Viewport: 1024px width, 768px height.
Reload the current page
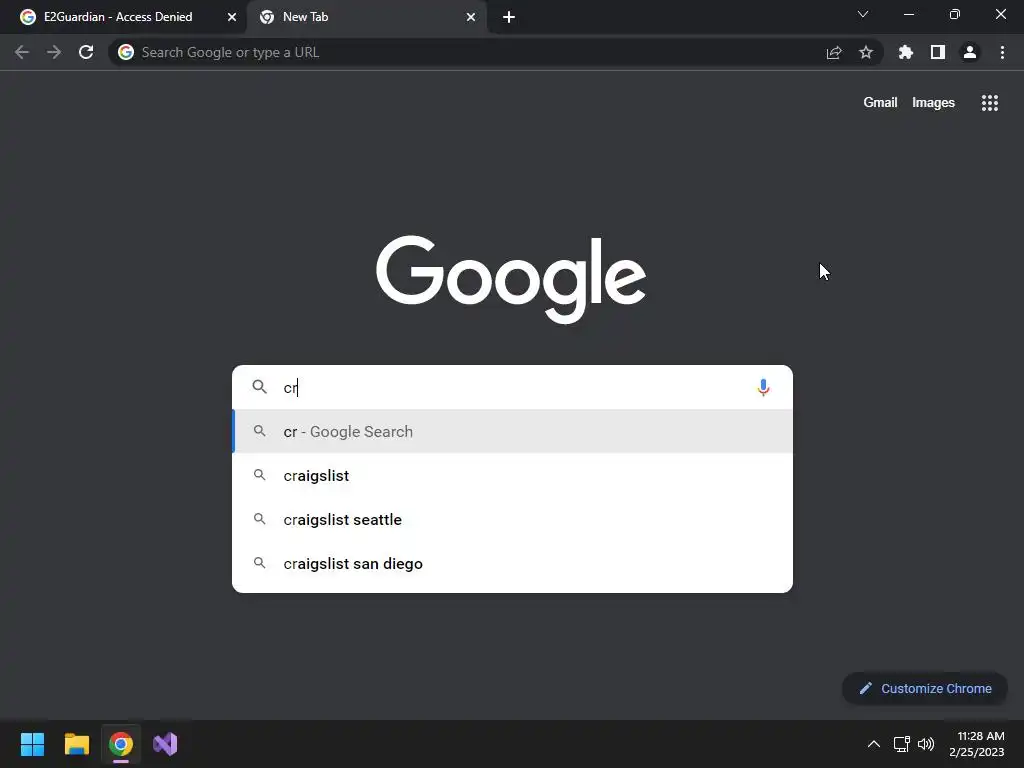point(86,52)
